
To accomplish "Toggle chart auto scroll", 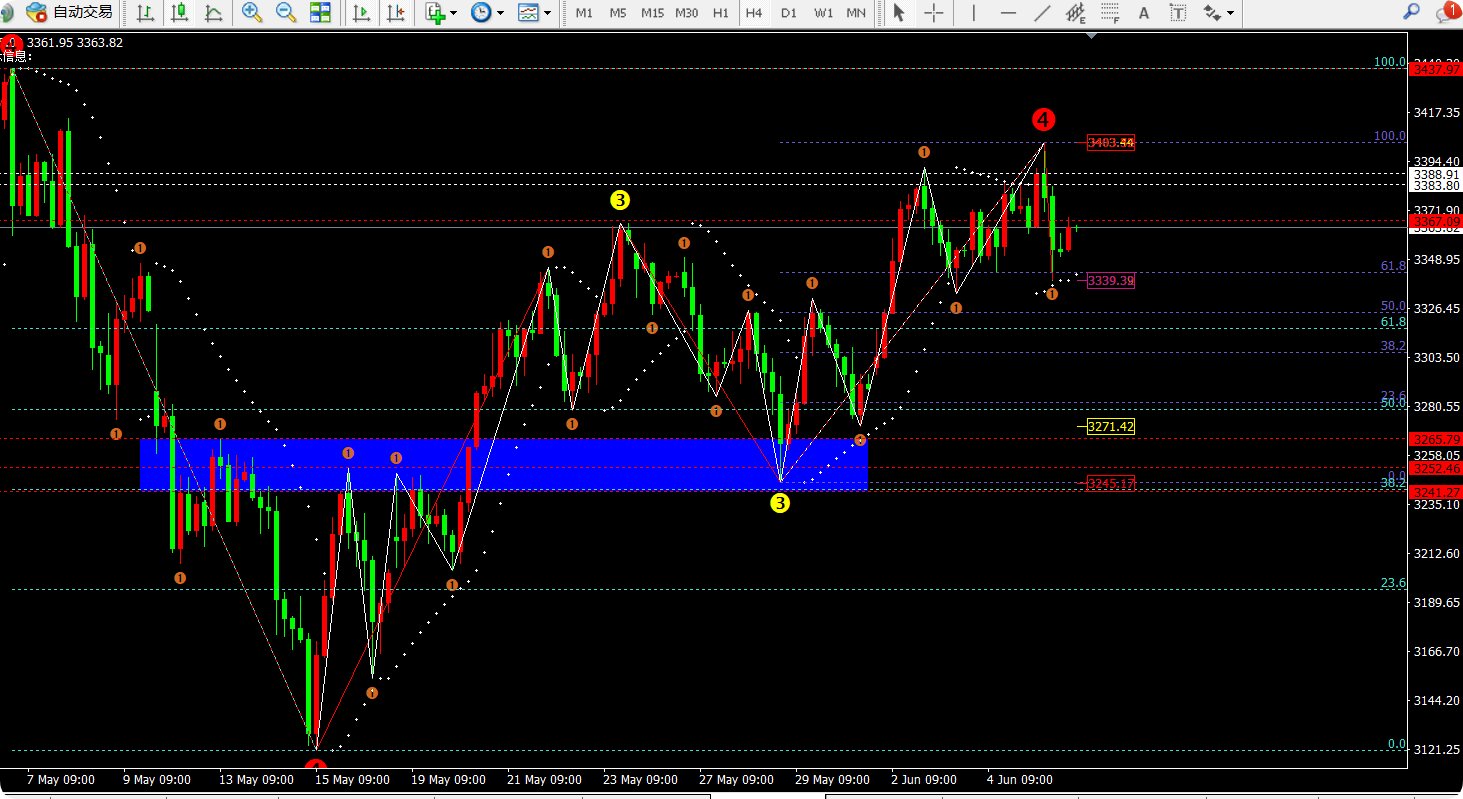I will click(x=361, y=13).
